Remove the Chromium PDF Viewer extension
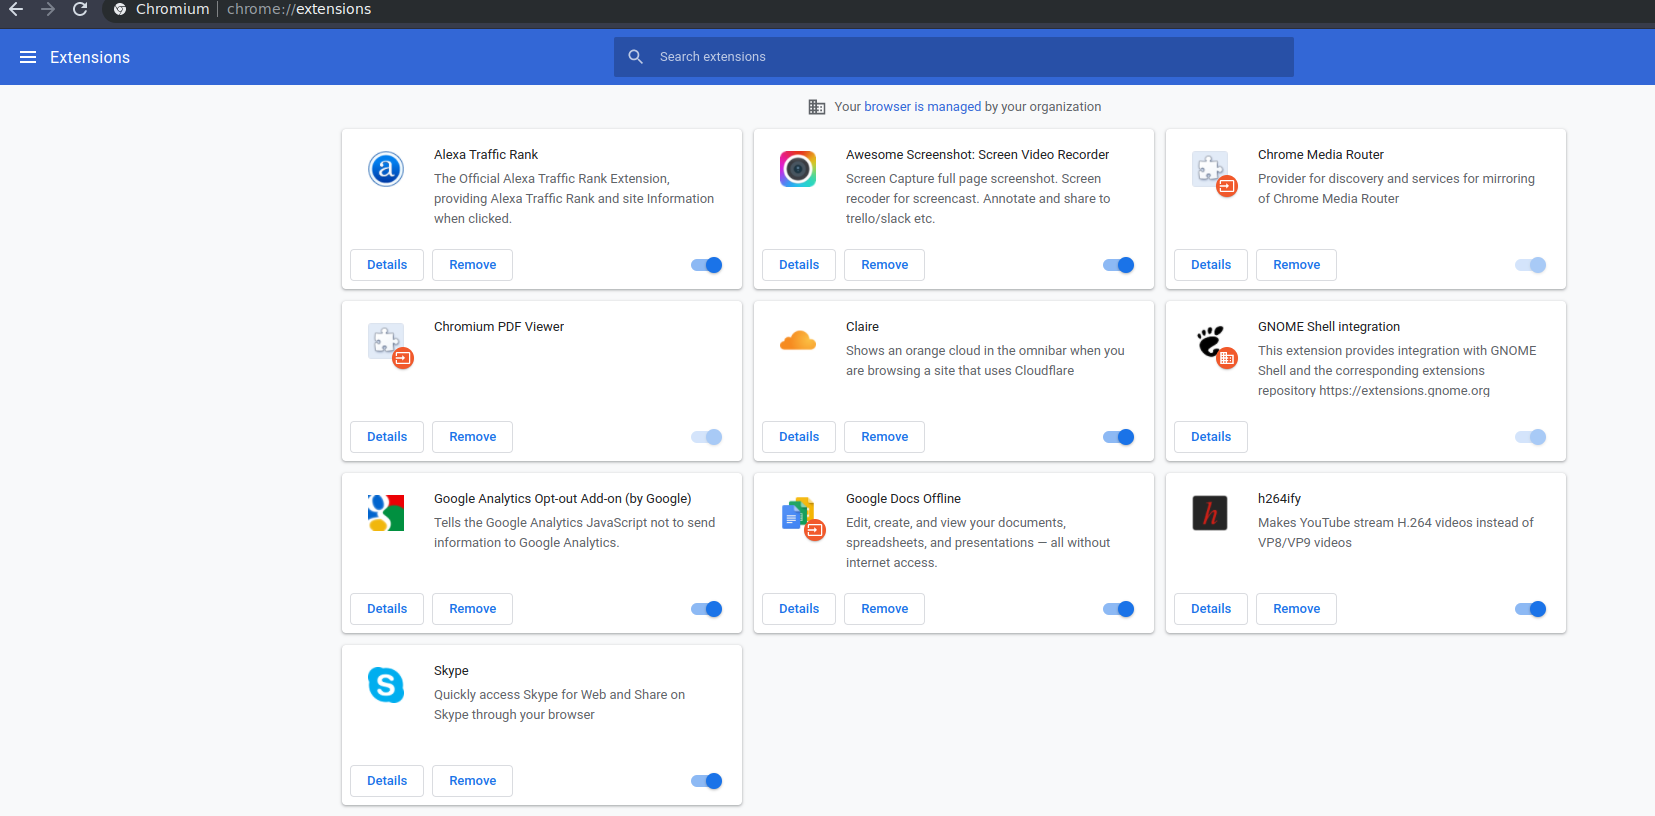This screenshot has height=816, width=1655. click(473, 437)
